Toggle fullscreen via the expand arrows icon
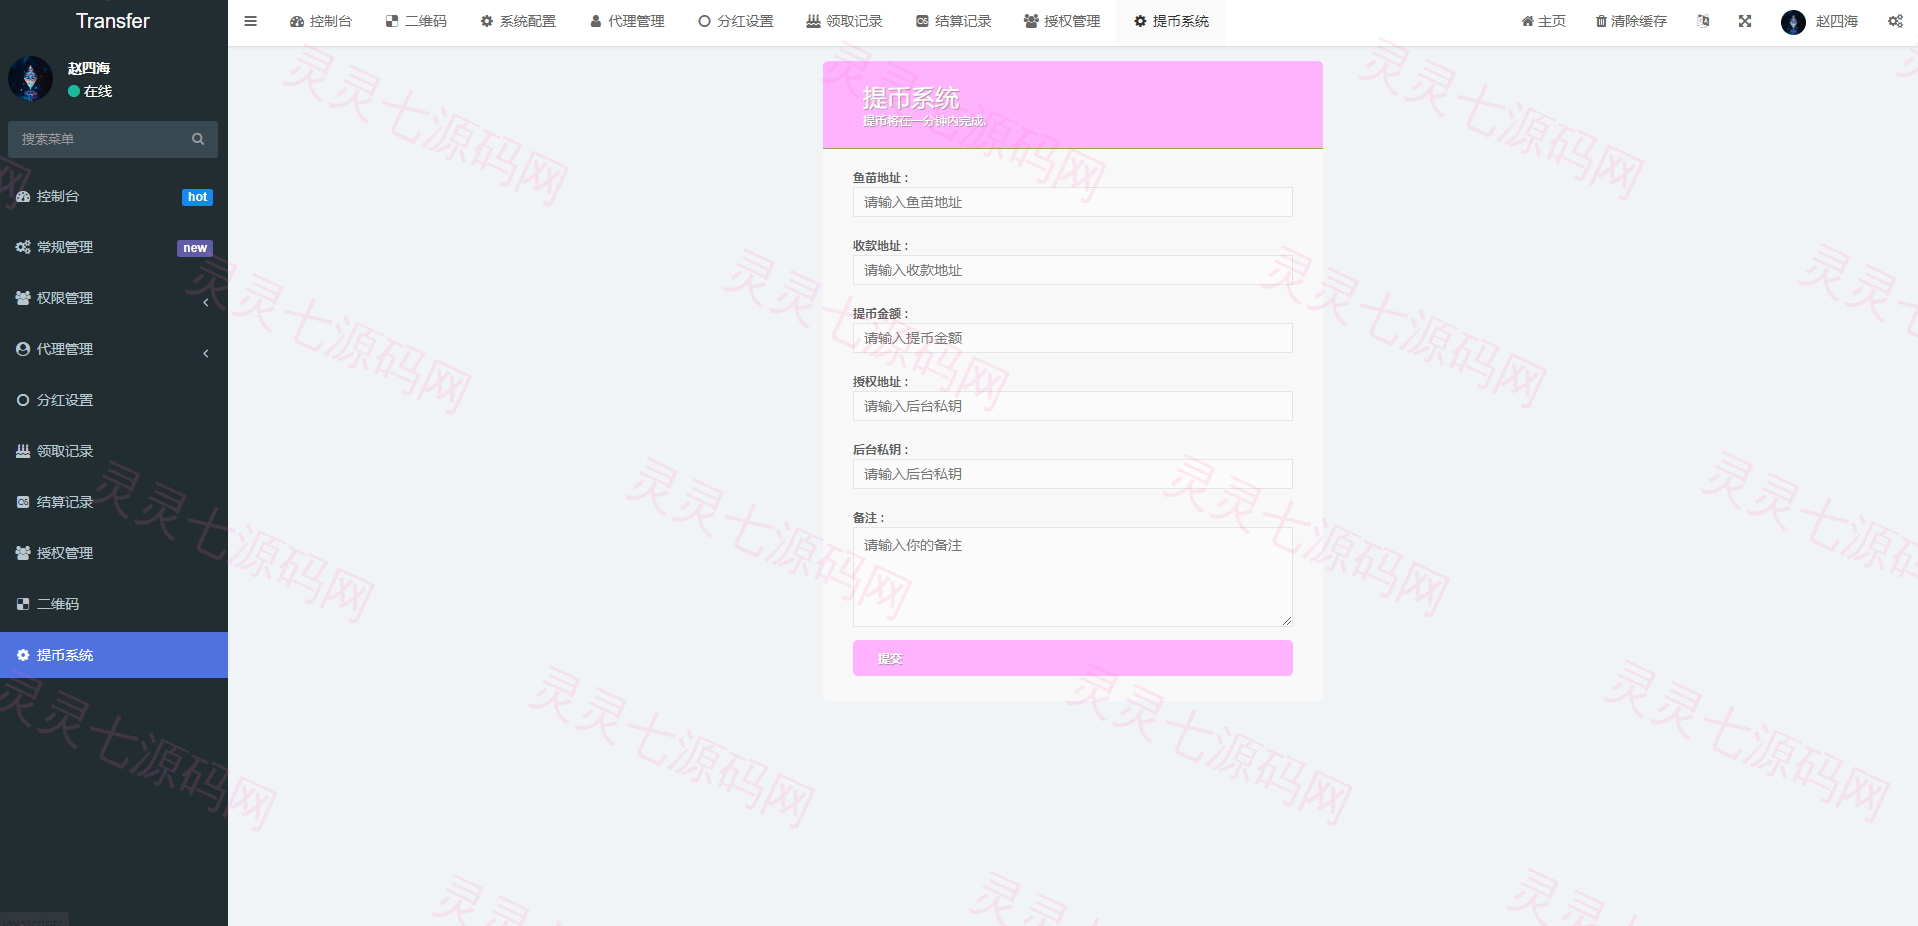Image resolution: width=1918 pixels, height=926 pixels. pos(1745,21)
